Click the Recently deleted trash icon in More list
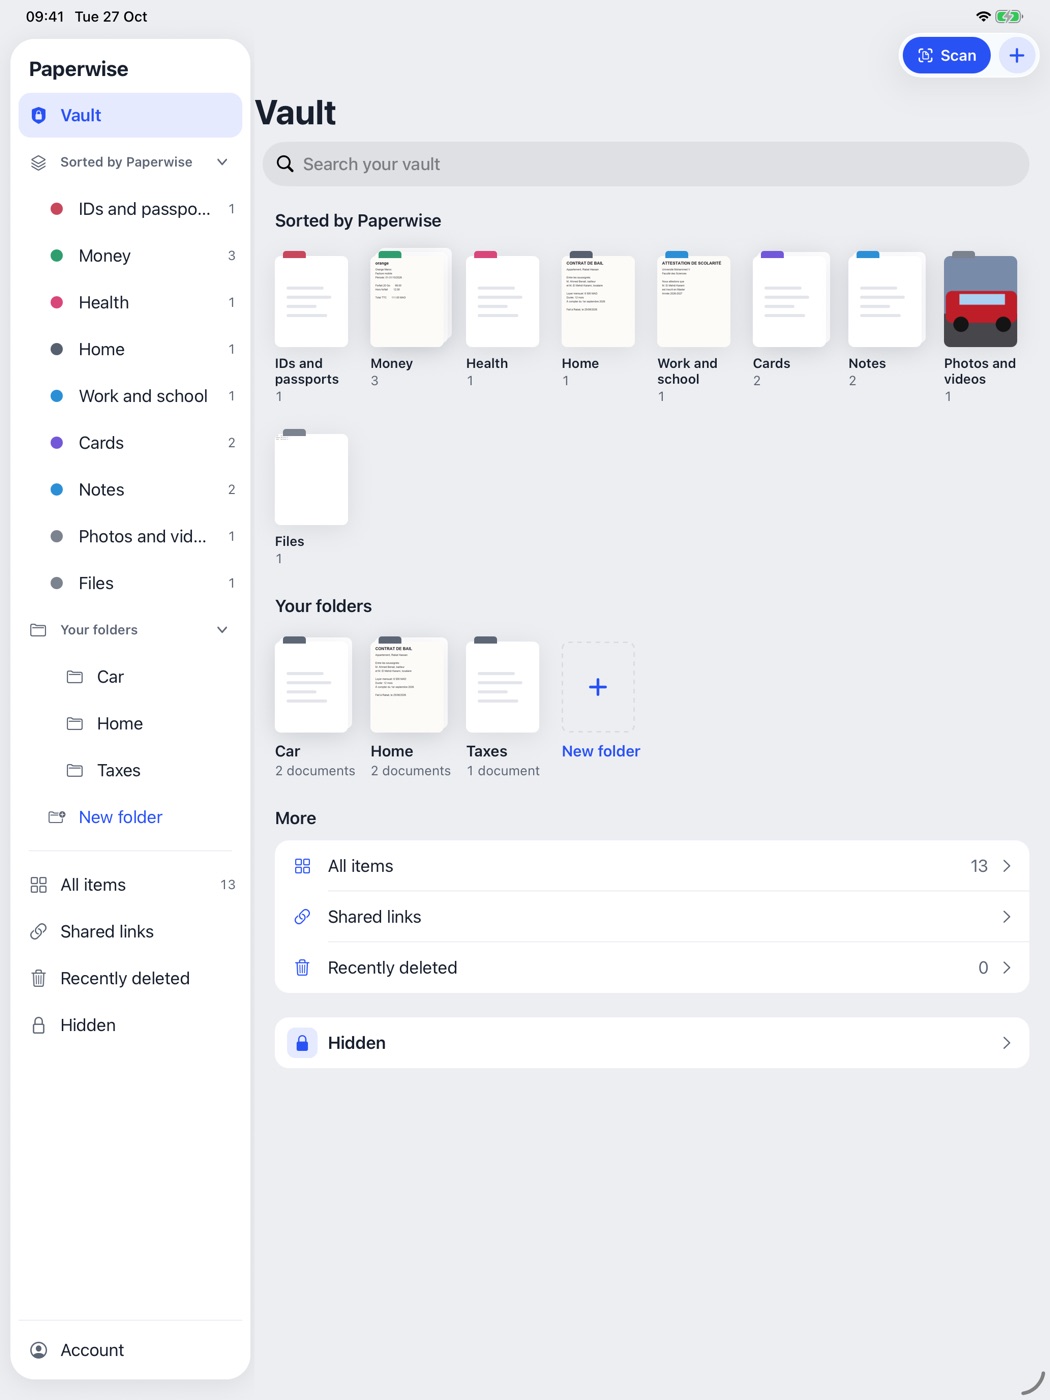The height and width of the screenshot is (1400, 1050). [302, 968]
